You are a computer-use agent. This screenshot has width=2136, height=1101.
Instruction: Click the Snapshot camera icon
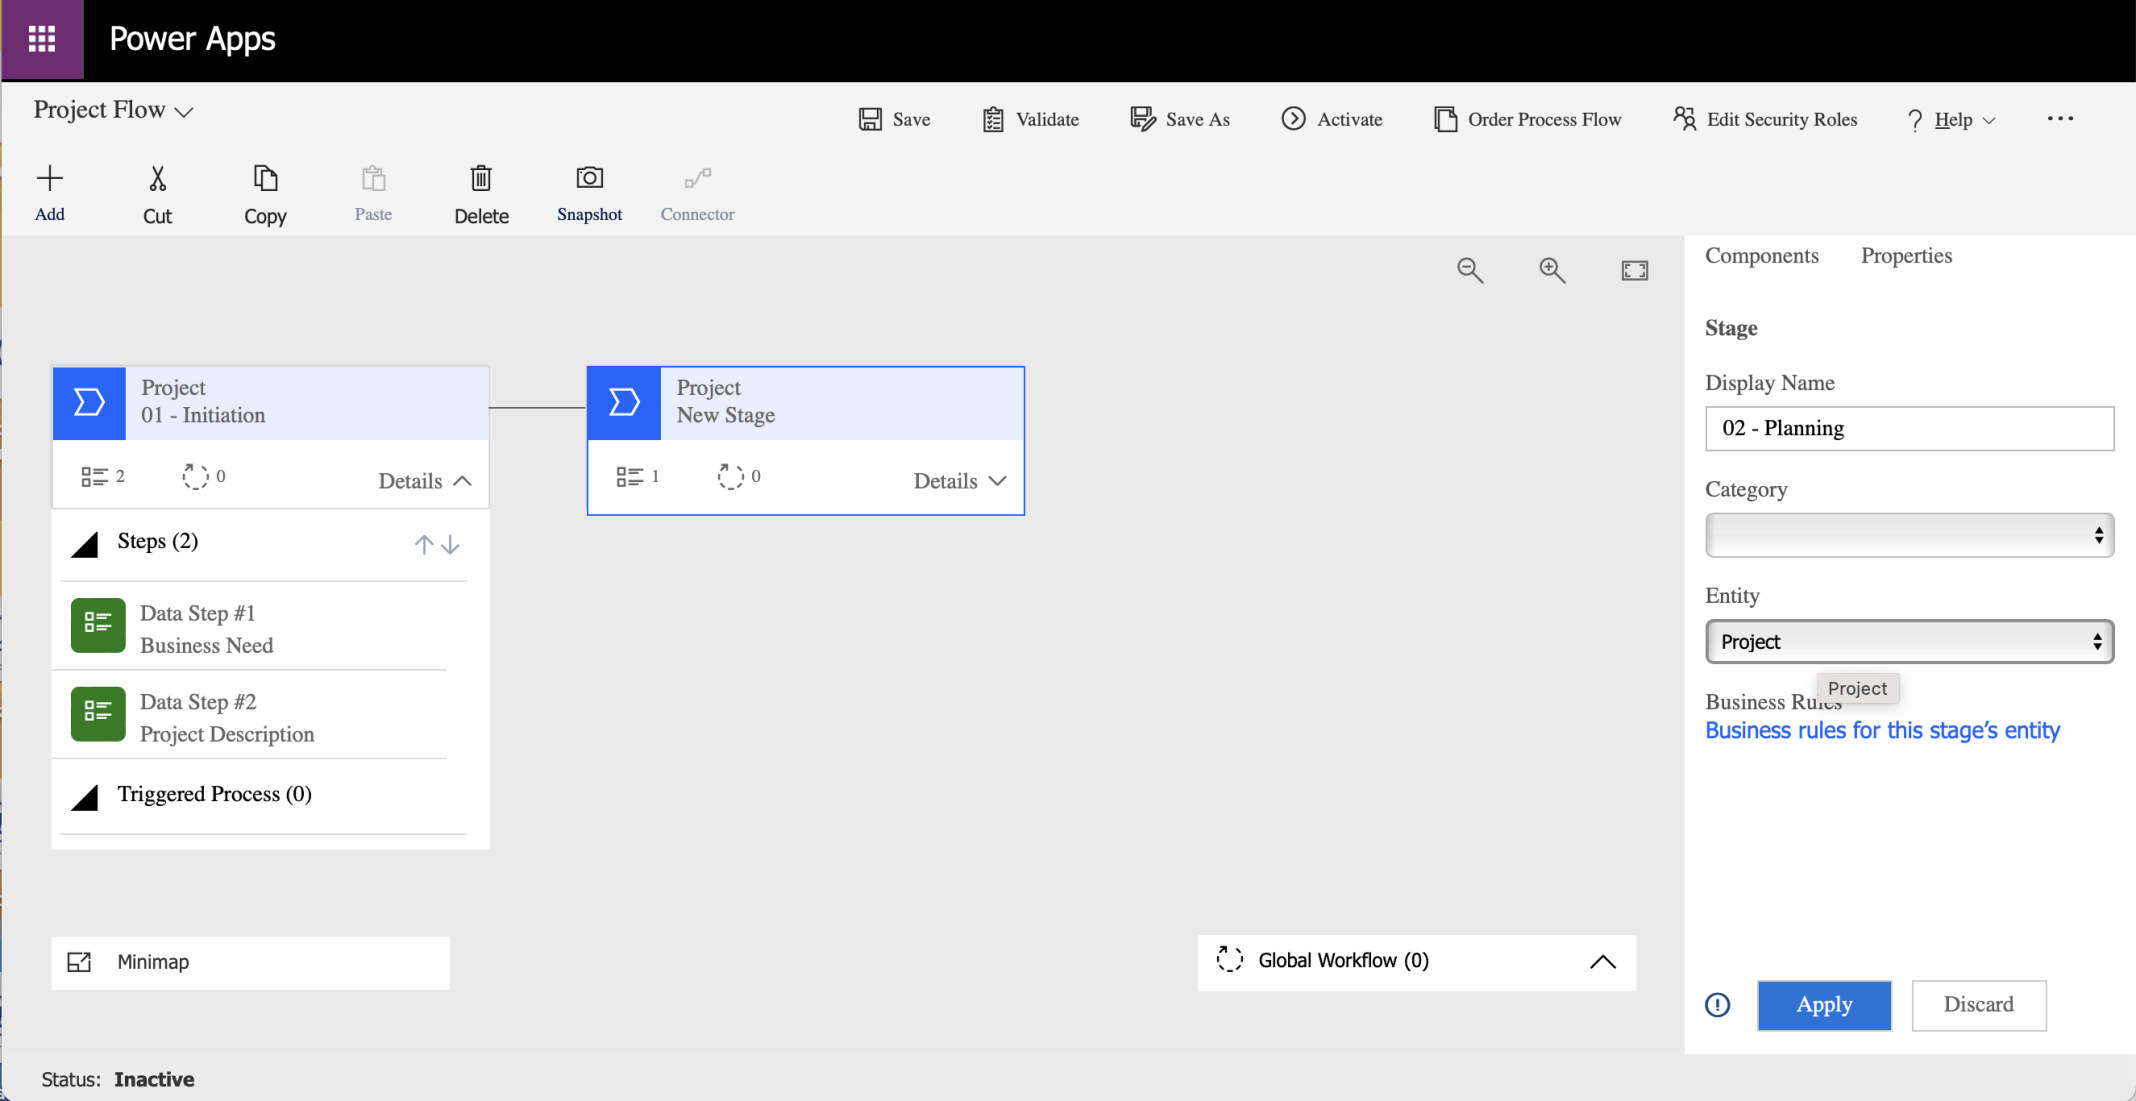point(589,178)
